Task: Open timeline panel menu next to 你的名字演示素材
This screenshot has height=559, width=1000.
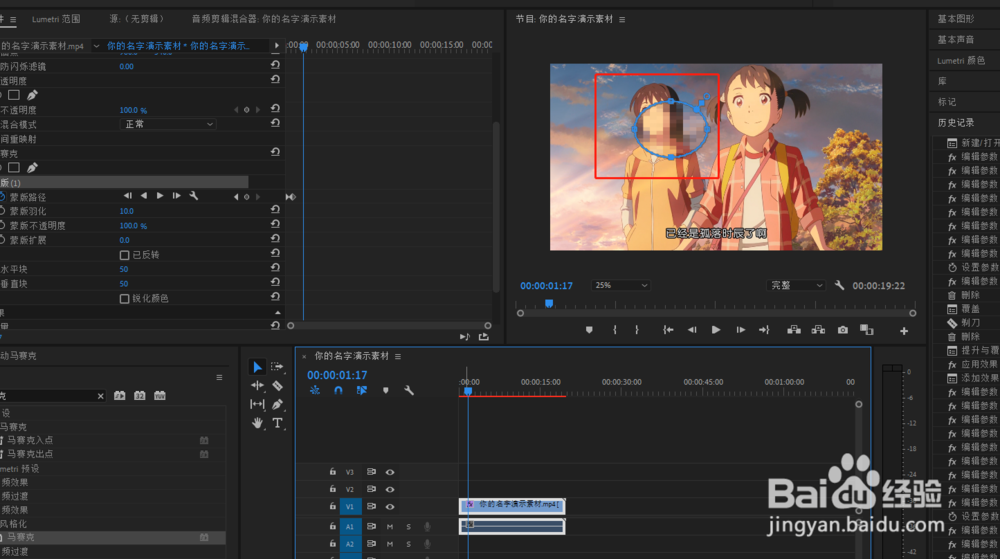Action: pos(398,356)
